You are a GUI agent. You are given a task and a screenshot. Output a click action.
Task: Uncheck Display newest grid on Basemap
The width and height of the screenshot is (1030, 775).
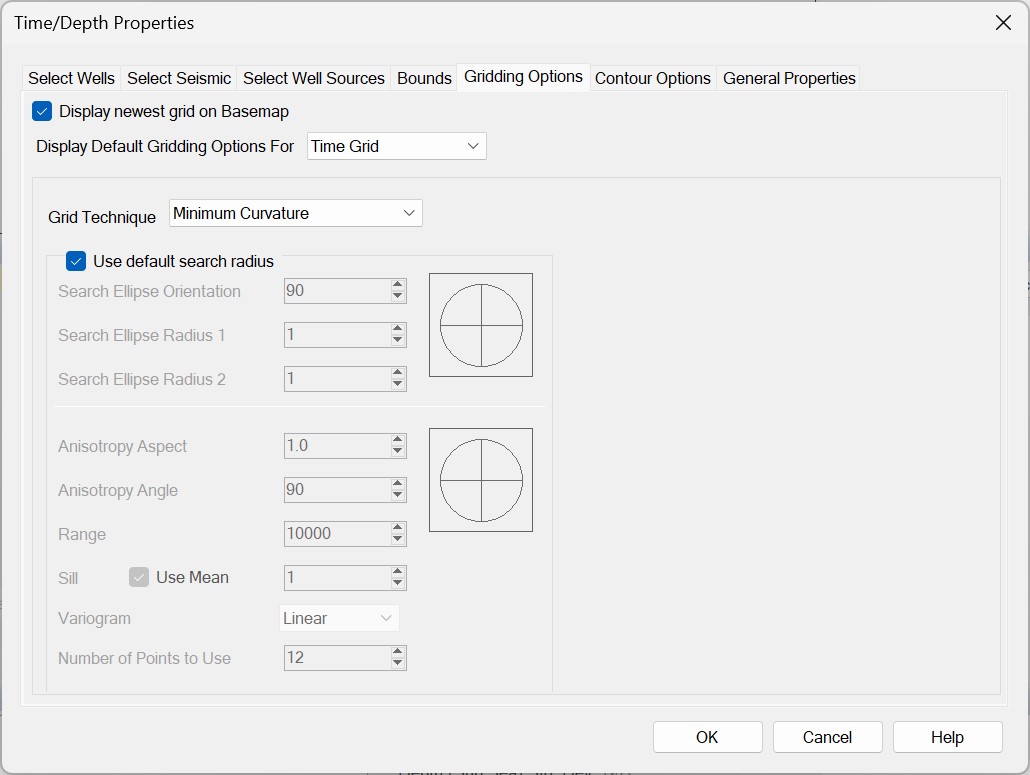(x=42, y=111)
